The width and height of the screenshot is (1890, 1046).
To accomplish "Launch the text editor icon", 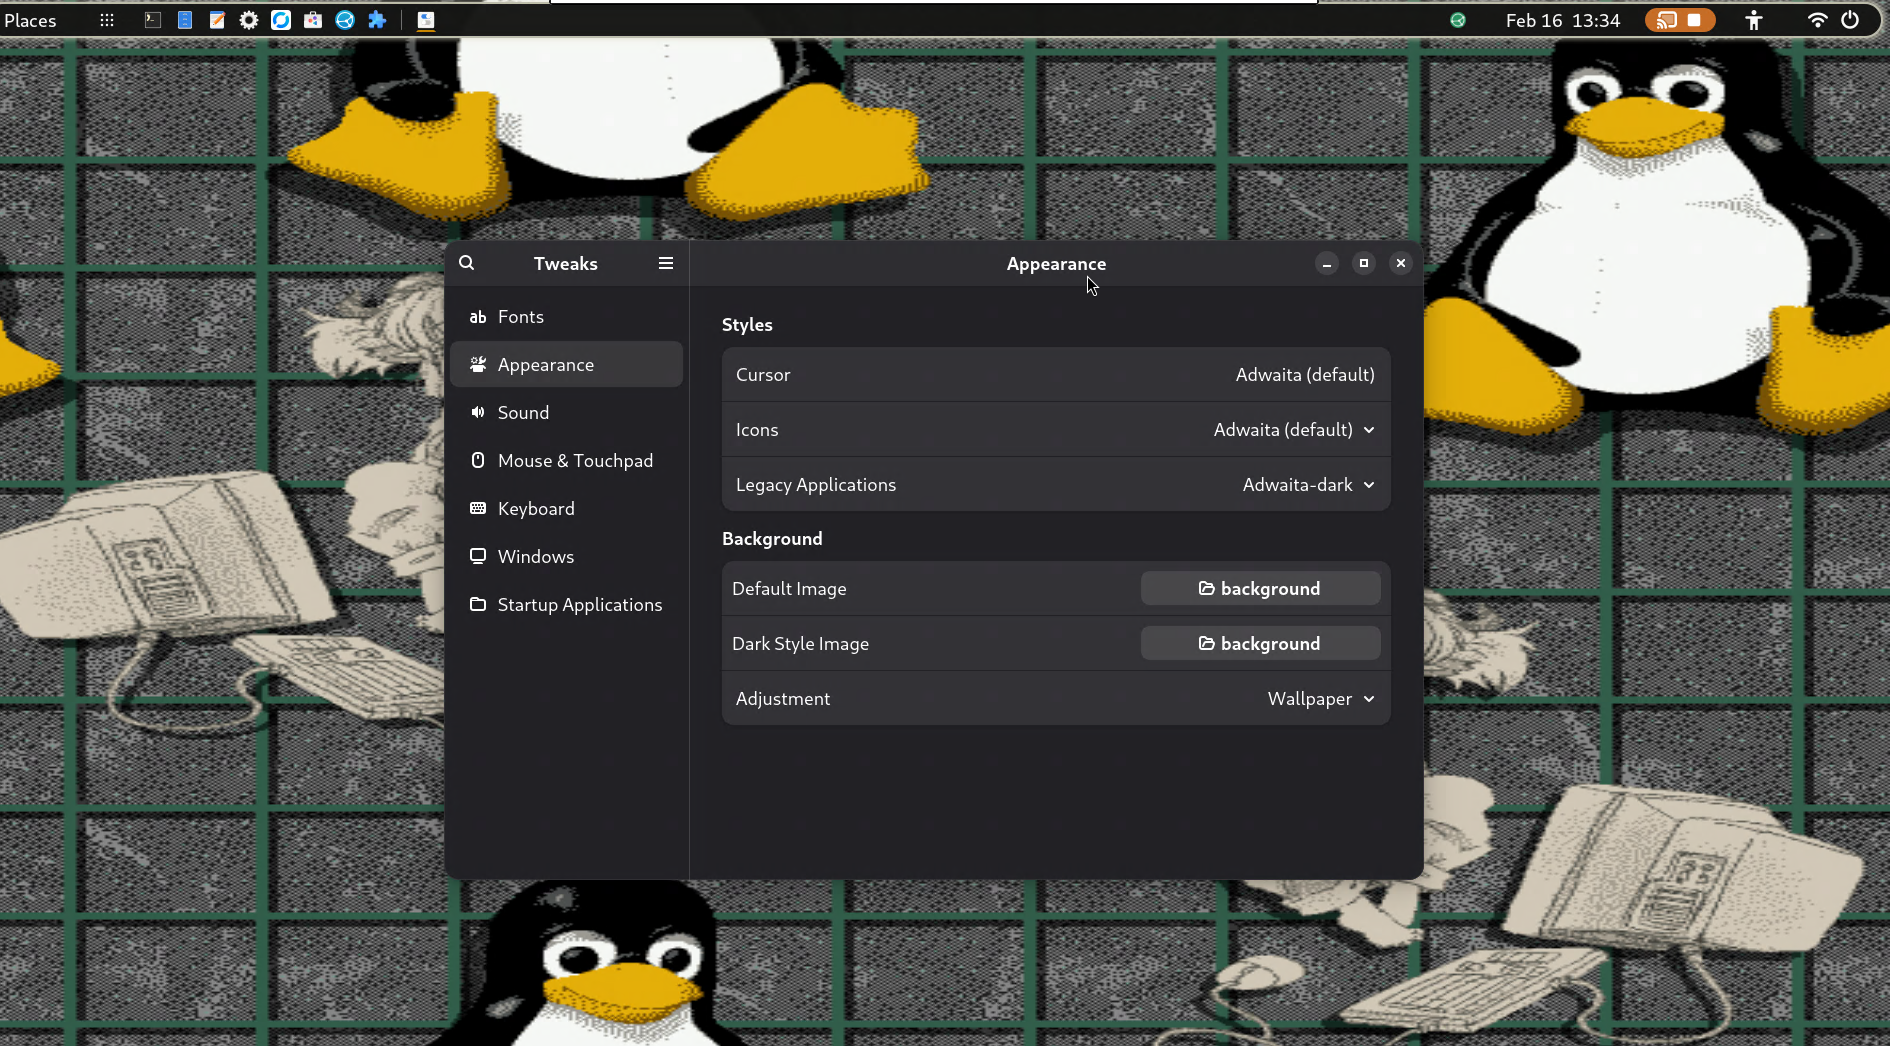I will pyautogui.click(x=217, y=20).
